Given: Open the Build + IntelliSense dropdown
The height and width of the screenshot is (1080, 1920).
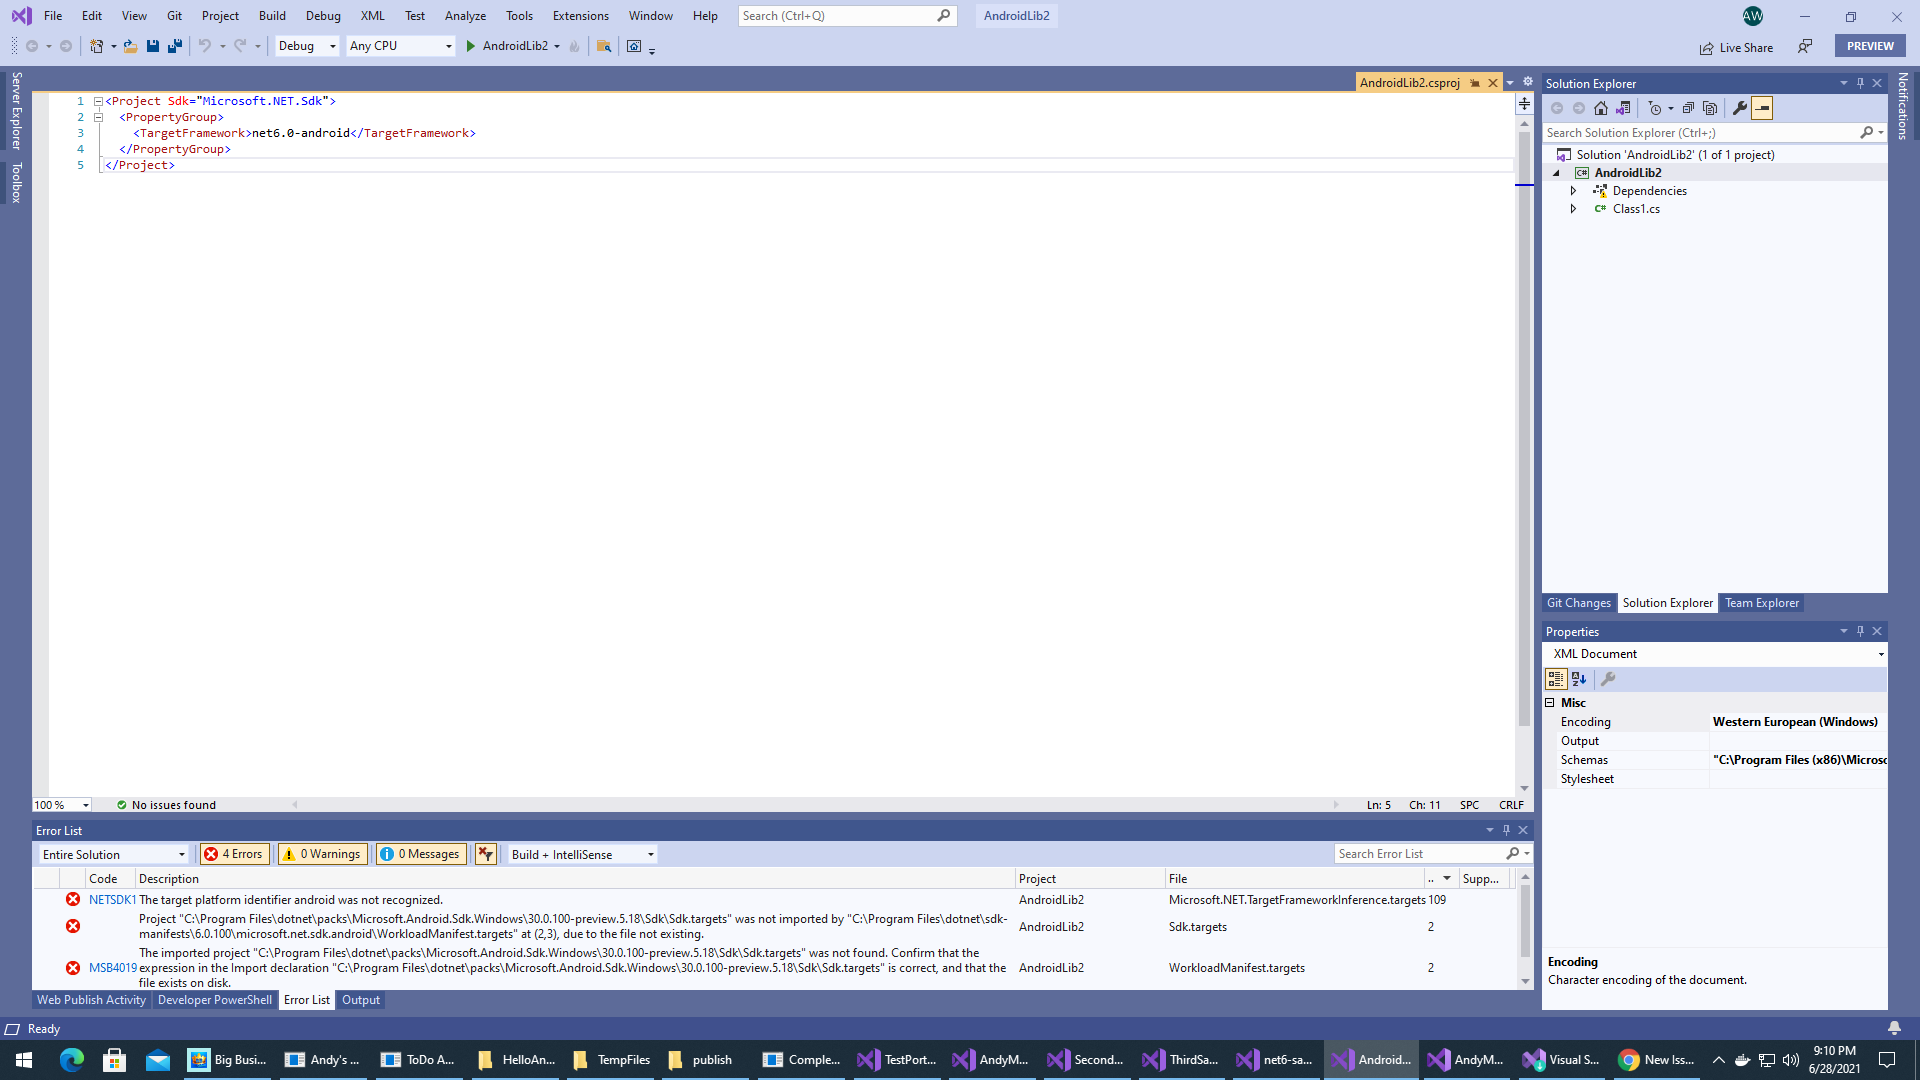Looking at the screenshot, I should click(582, 854).
